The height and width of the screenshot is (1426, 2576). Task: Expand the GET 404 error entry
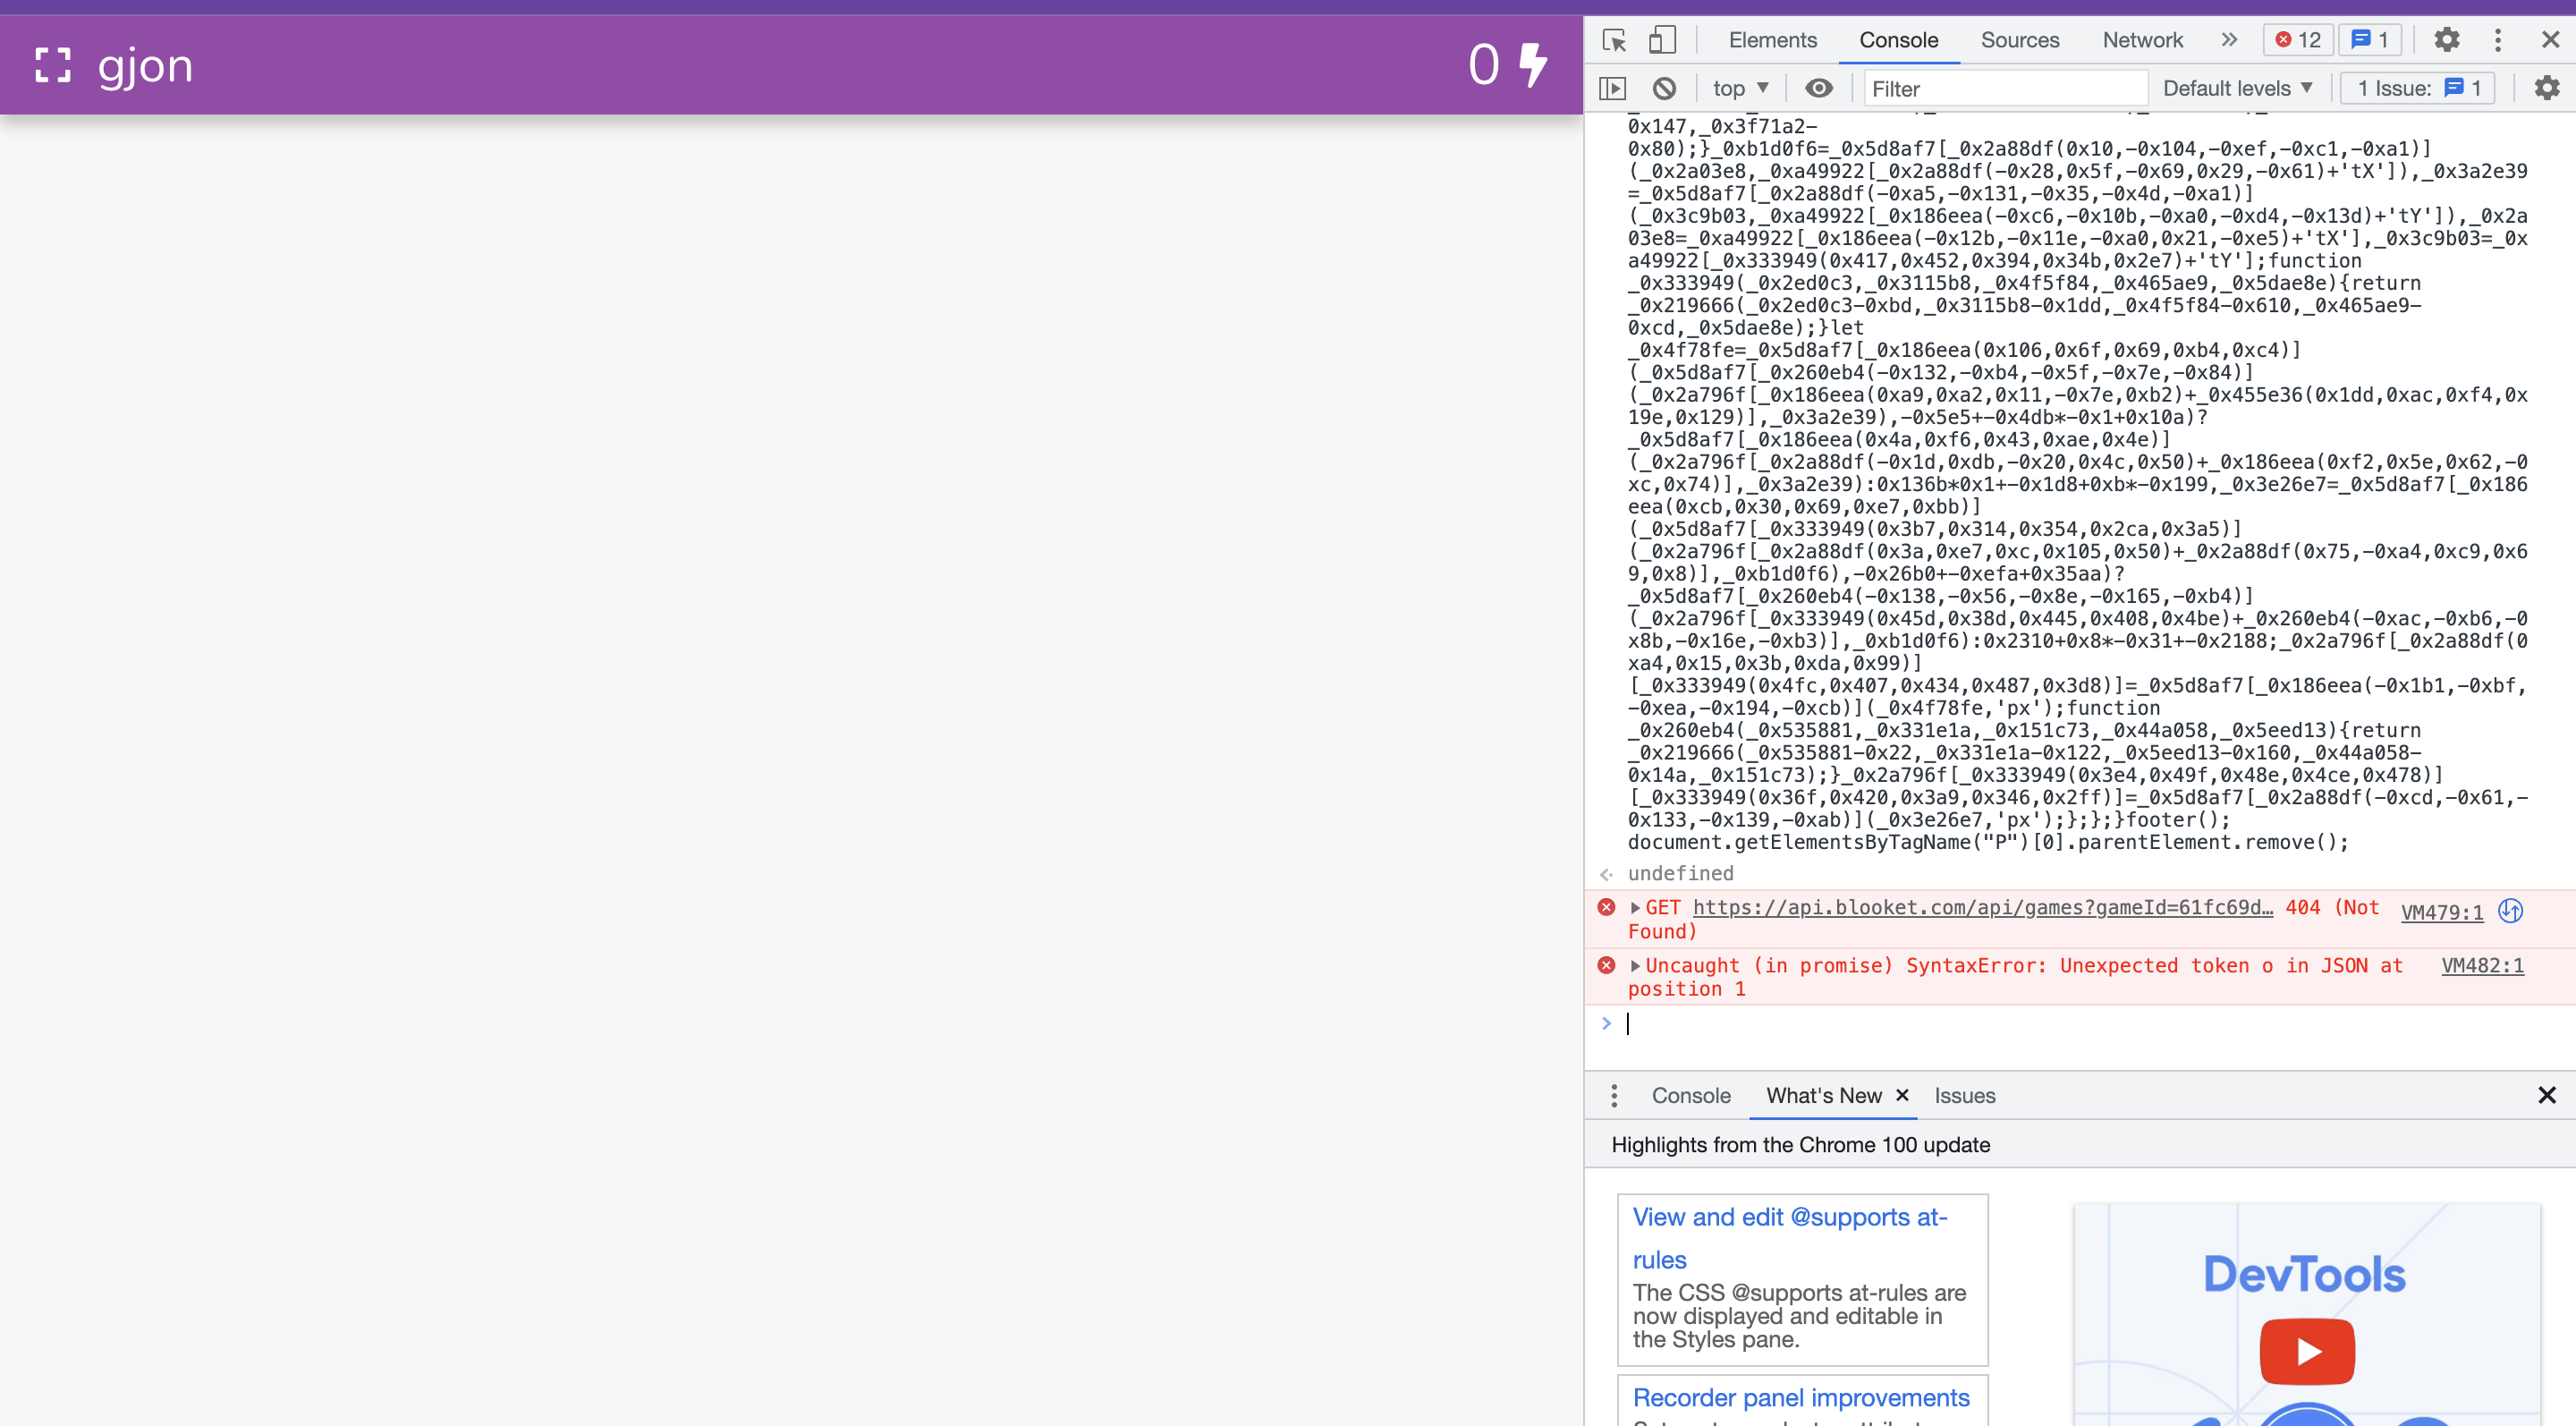tap(1635, 908)
